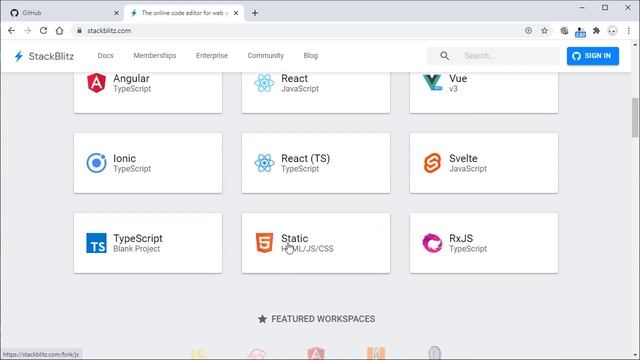Click the page vertical scrollbar thumb
640x360 pixels.
point(635,118)
